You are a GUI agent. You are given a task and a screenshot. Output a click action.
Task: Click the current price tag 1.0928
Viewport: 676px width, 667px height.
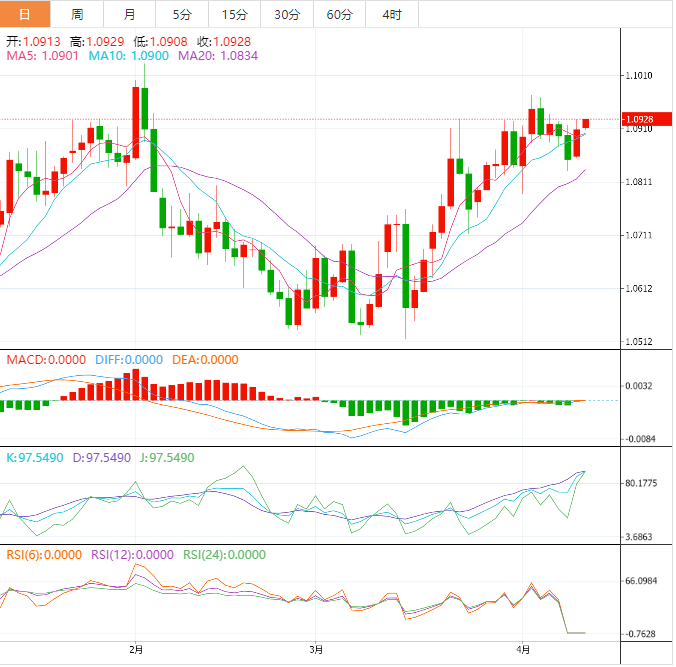[639, 119]
